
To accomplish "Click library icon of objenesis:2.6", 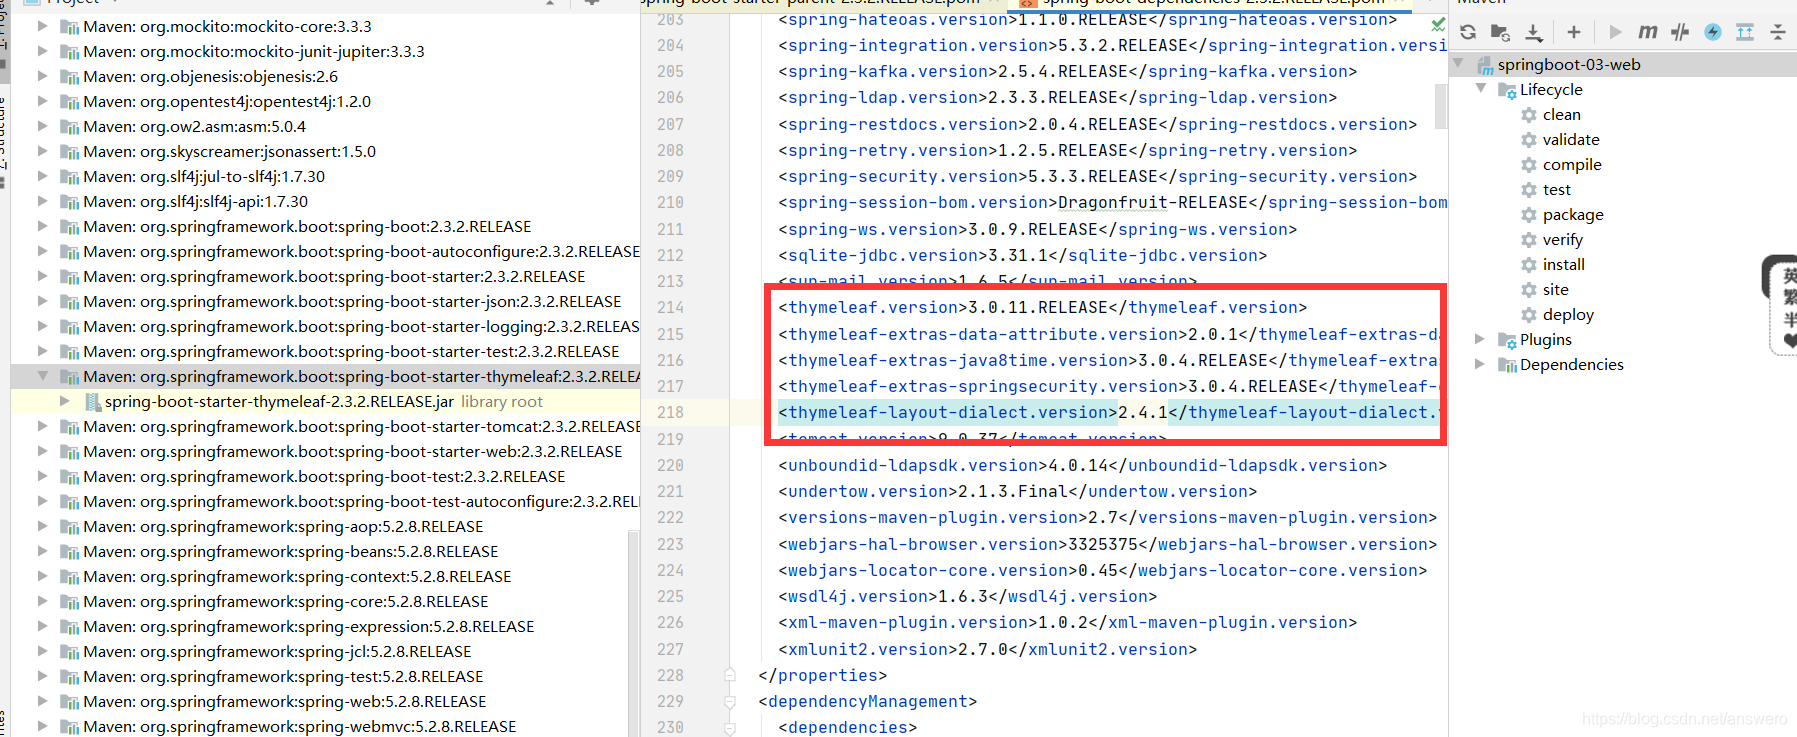I will coord(69,77).
